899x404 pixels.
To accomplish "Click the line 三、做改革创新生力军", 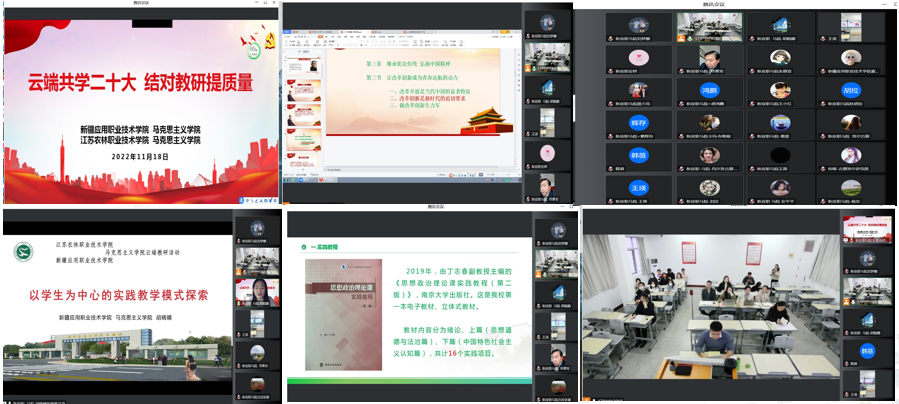I will (x=416, y=106).
